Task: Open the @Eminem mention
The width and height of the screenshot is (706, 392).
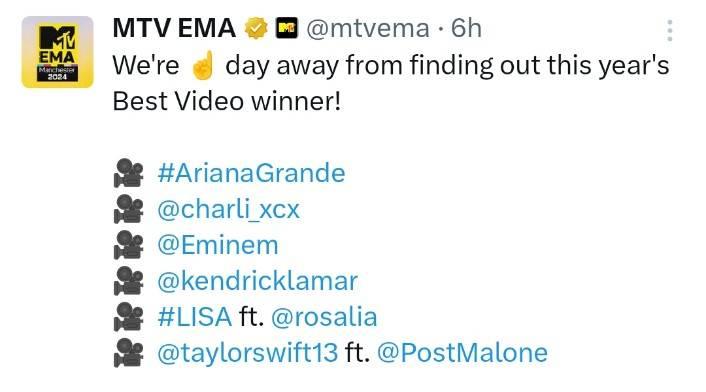Action: (x=218, y=245)
